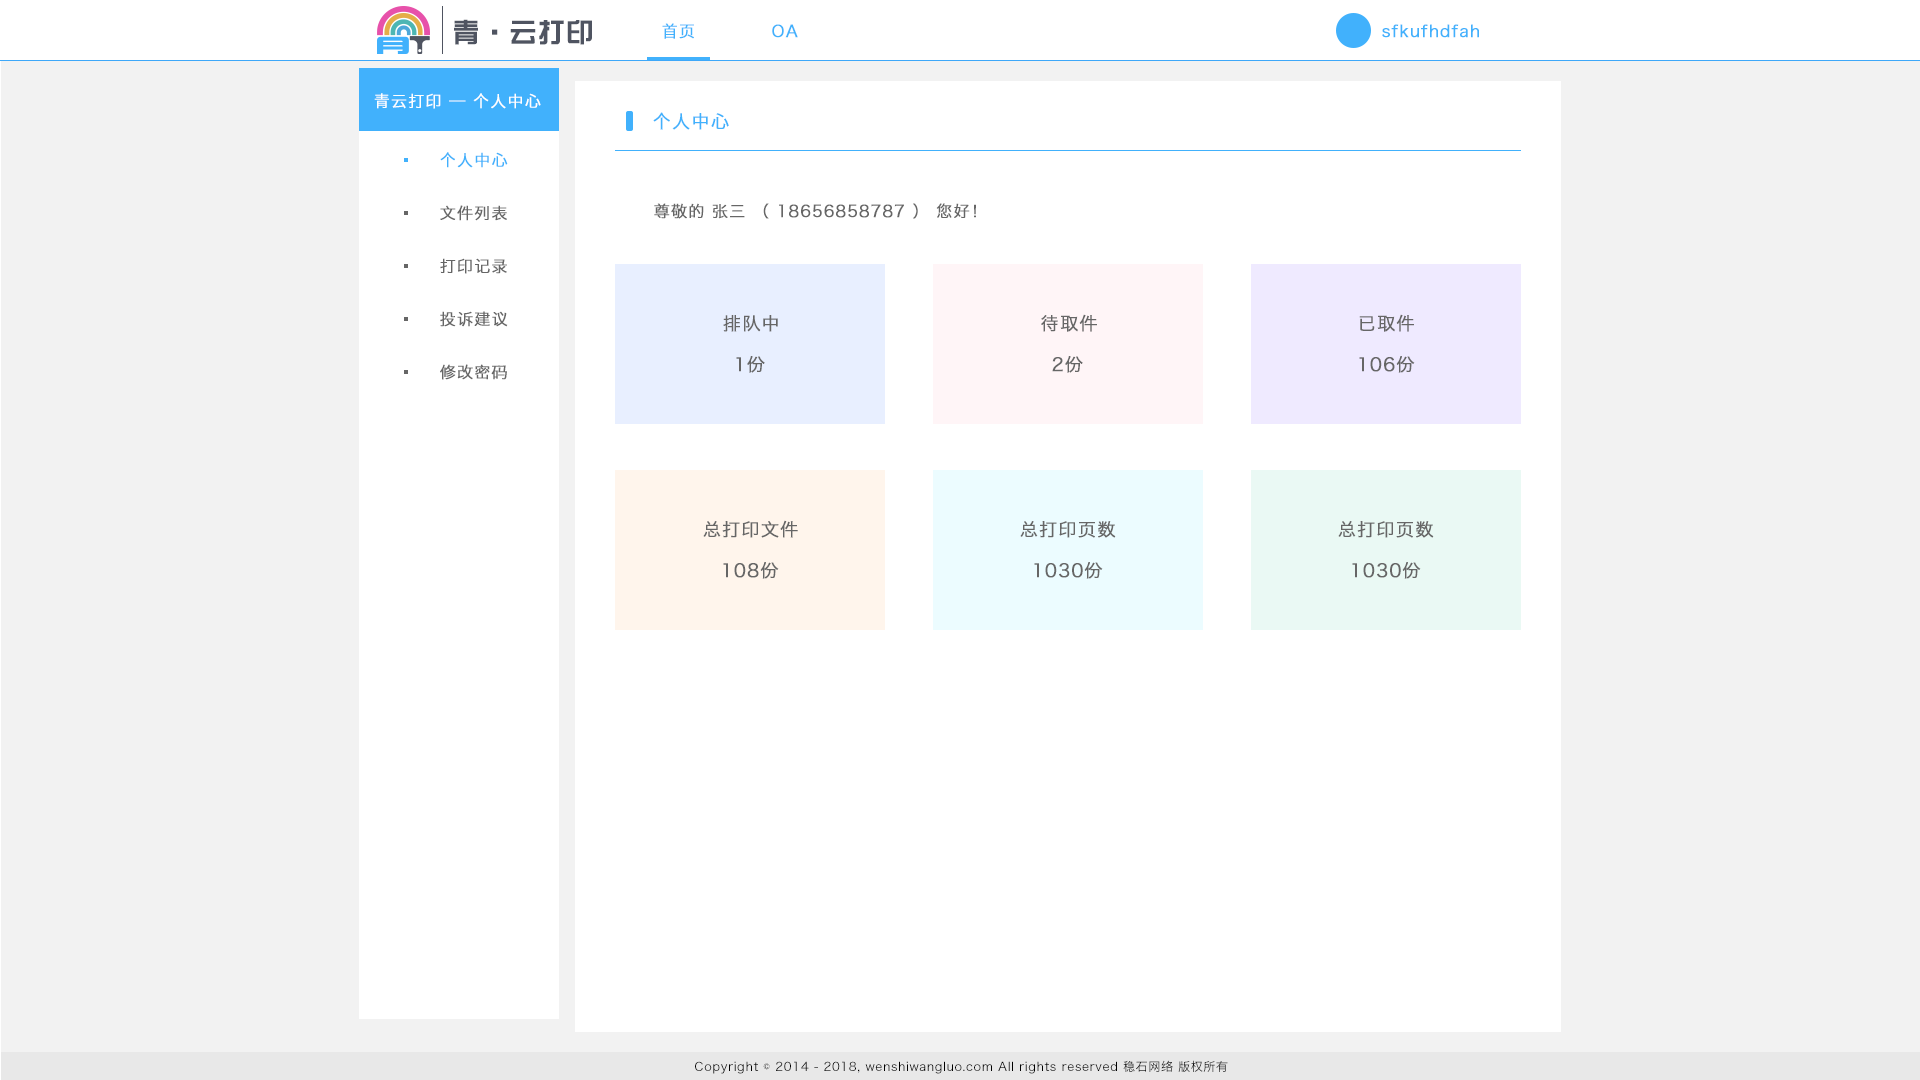Click the green 总打印页数 1030份 card
The width and height of the screenshot is (1920, 1080).
1385,550
